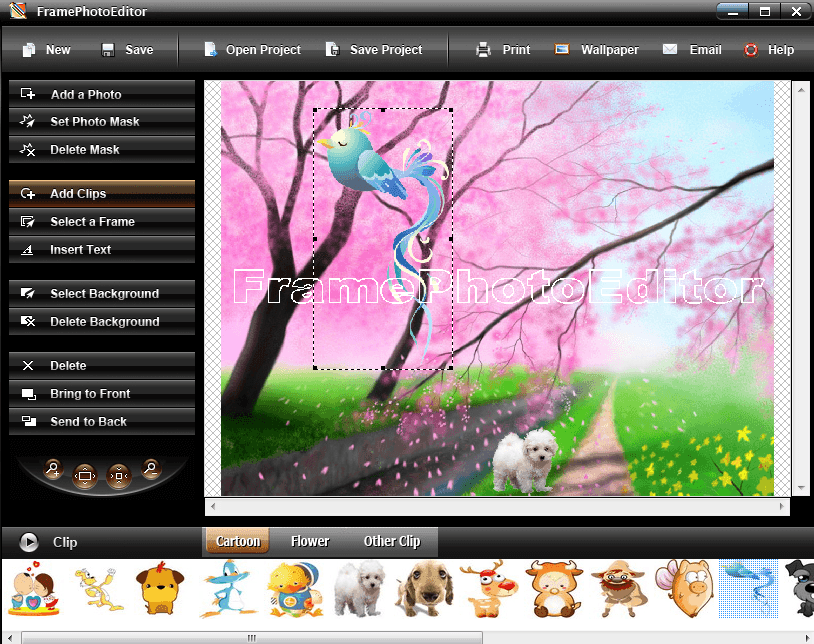Click the fit-to-window zoom icon
This screenshot has width=814, height=644.
click(x=85, y=475)
